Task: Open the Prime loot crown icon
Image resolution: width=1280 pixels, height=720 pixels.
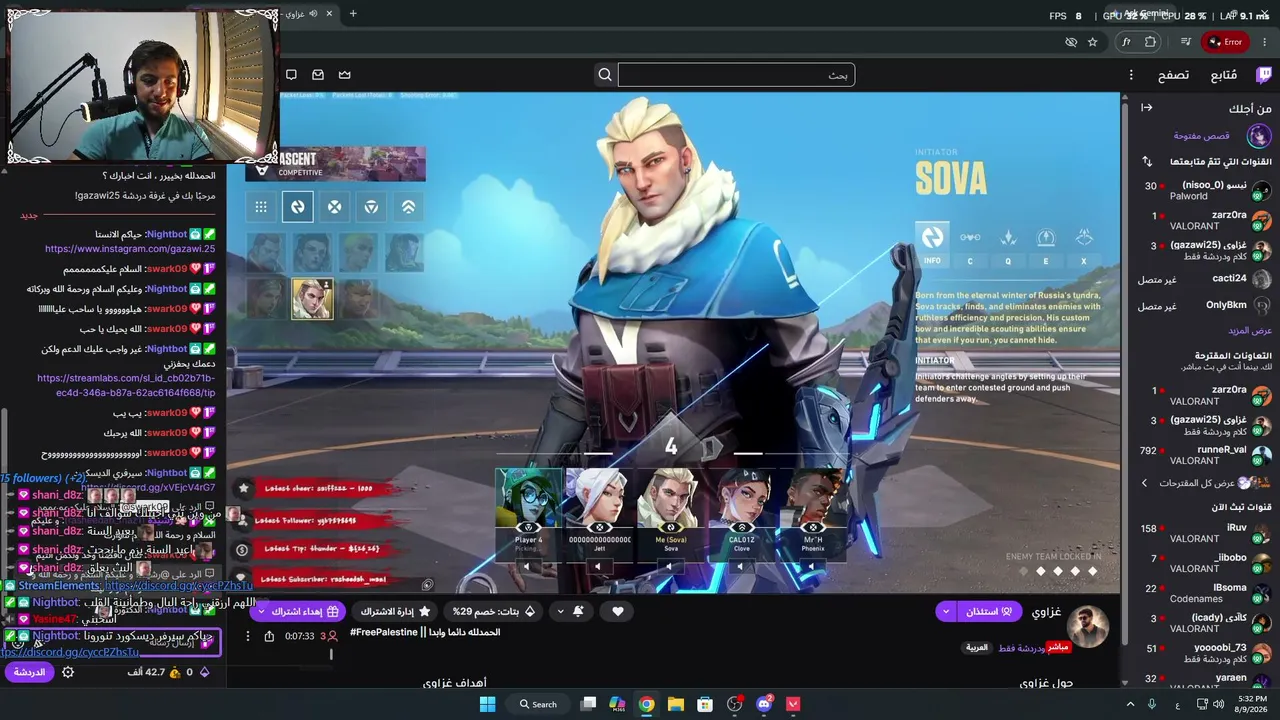Action: [345, 75]
